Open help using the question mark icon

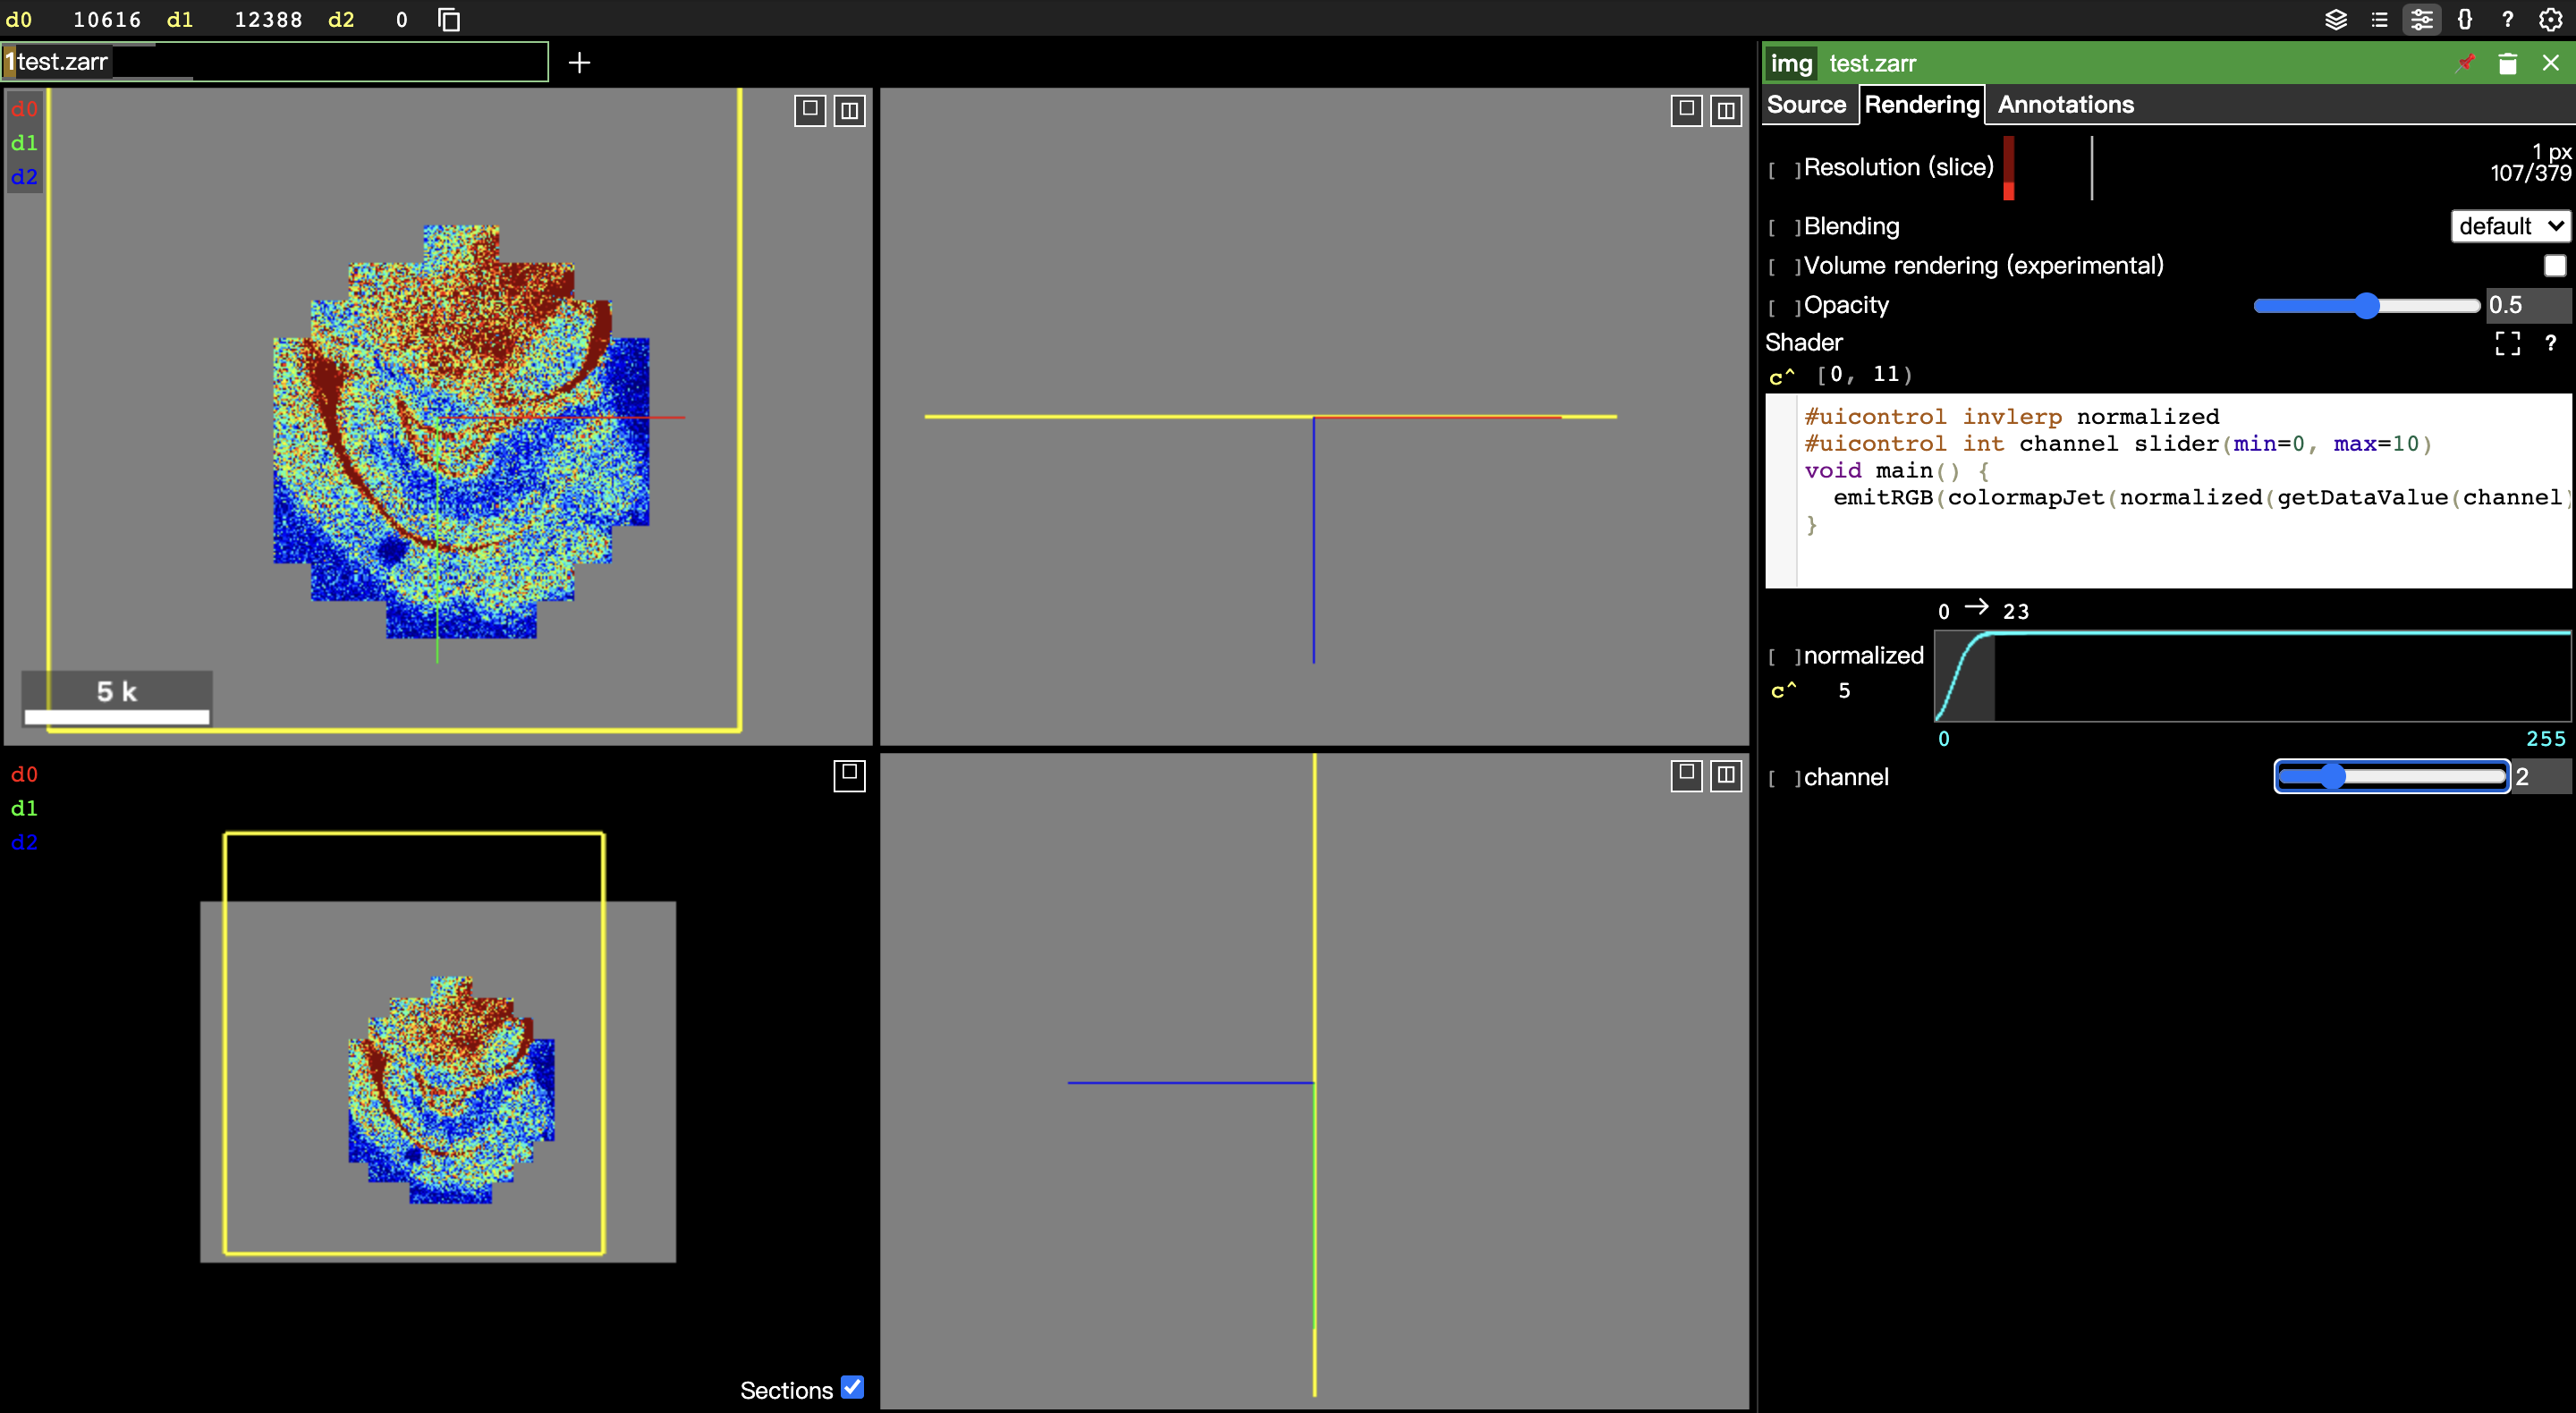click(2508, 20)
